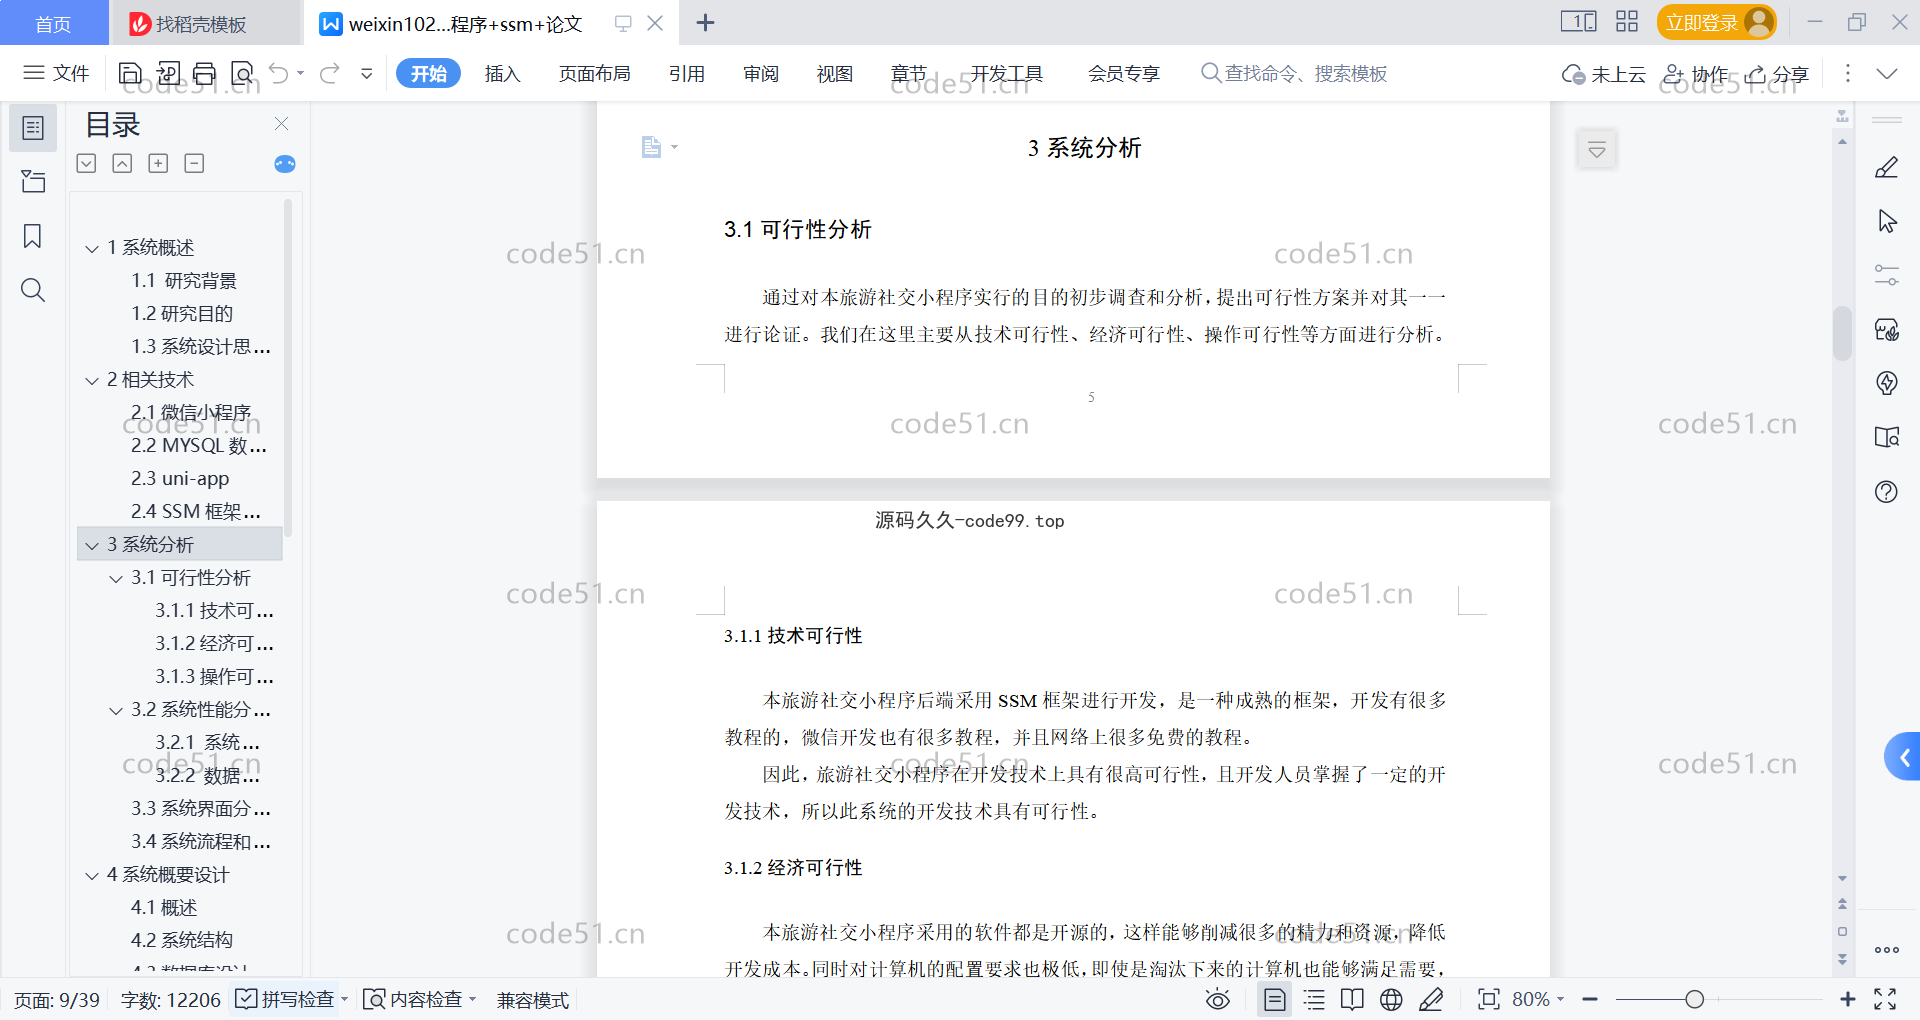The width and height of the screenshot is (1920, 1020).
Task: Collapse the 1 系统概述 outline node
Action: pos(92,248)
